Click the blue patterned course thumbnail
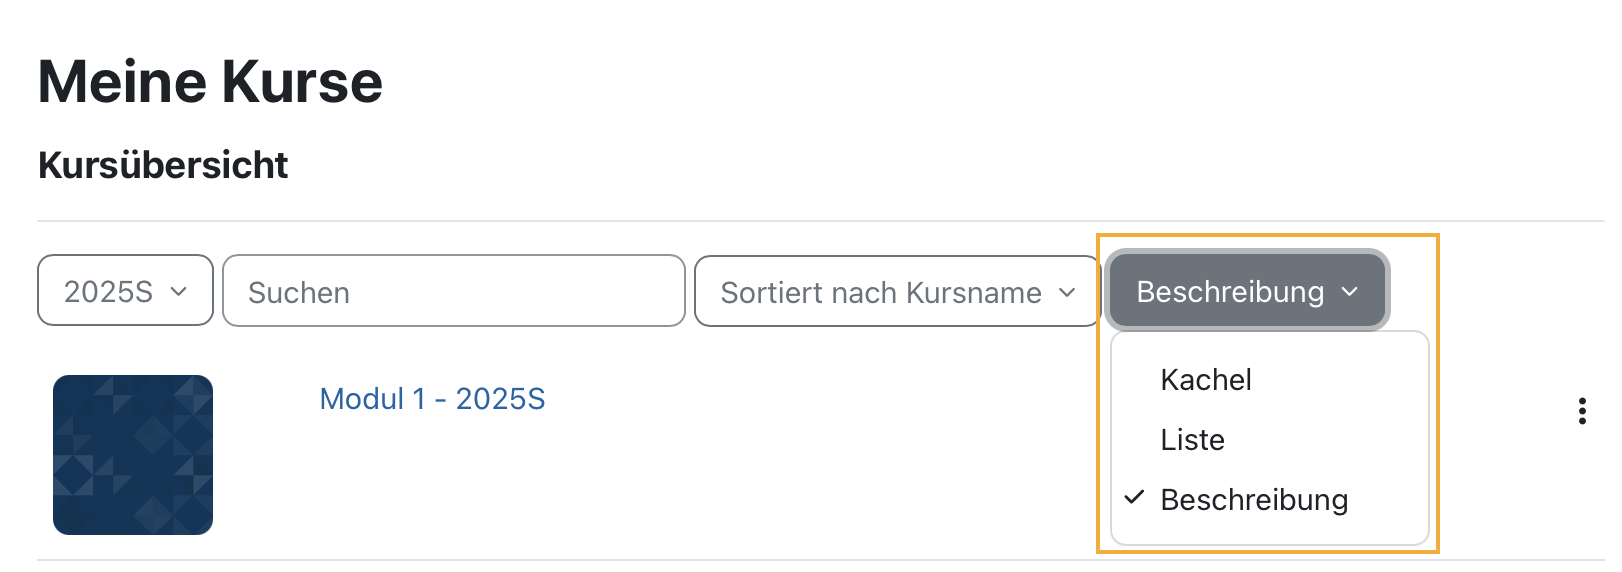 [133, 455]
